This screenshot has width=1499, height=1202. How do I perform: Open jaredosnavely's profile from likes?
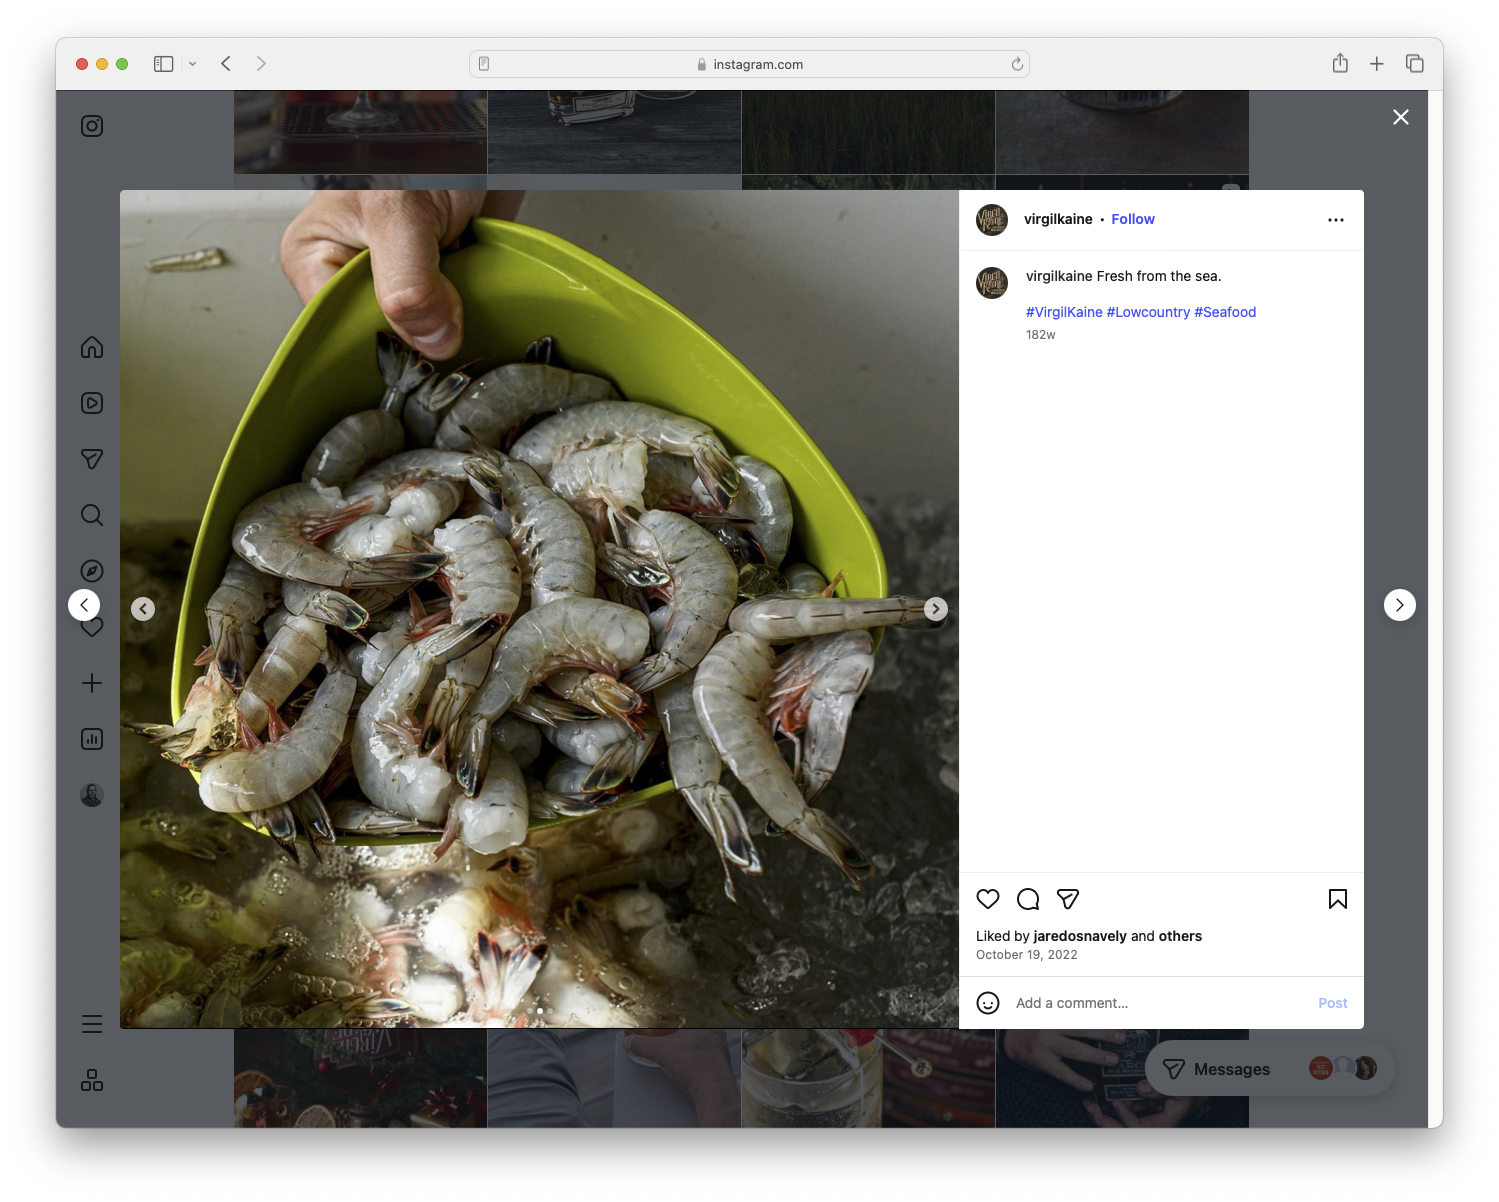pyautogui.click(x=1080, y=936)
